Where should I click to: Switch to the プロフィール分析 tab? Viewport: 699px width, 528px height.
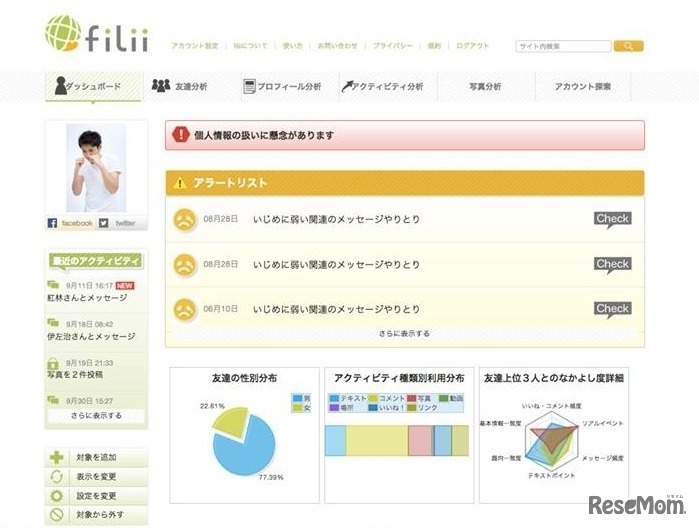[x=289, y=86]
